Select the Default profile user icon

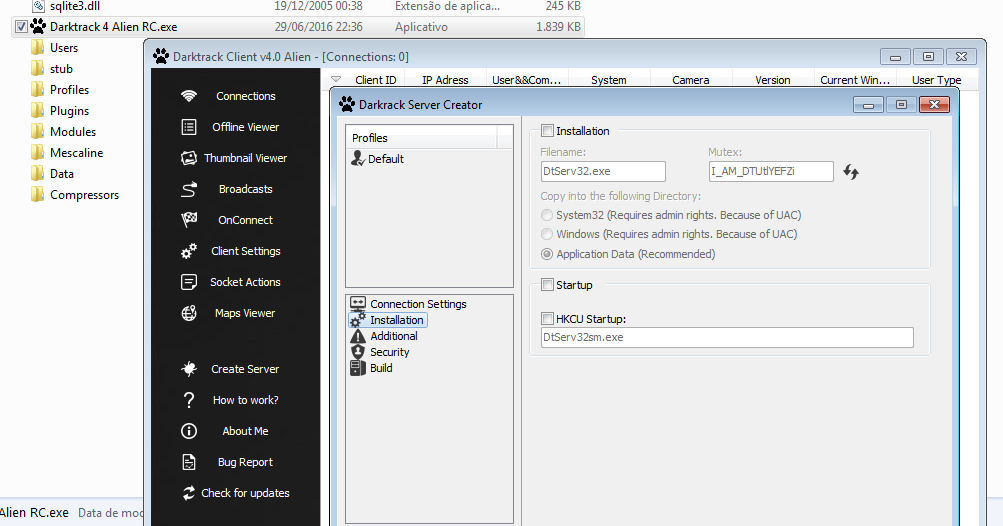point(358,158)
